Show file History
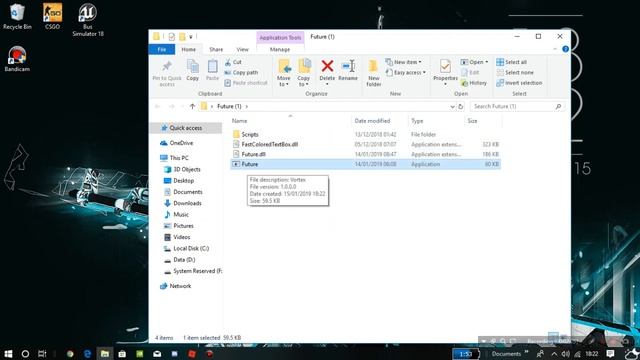640x360 pixels. (474, 83)
